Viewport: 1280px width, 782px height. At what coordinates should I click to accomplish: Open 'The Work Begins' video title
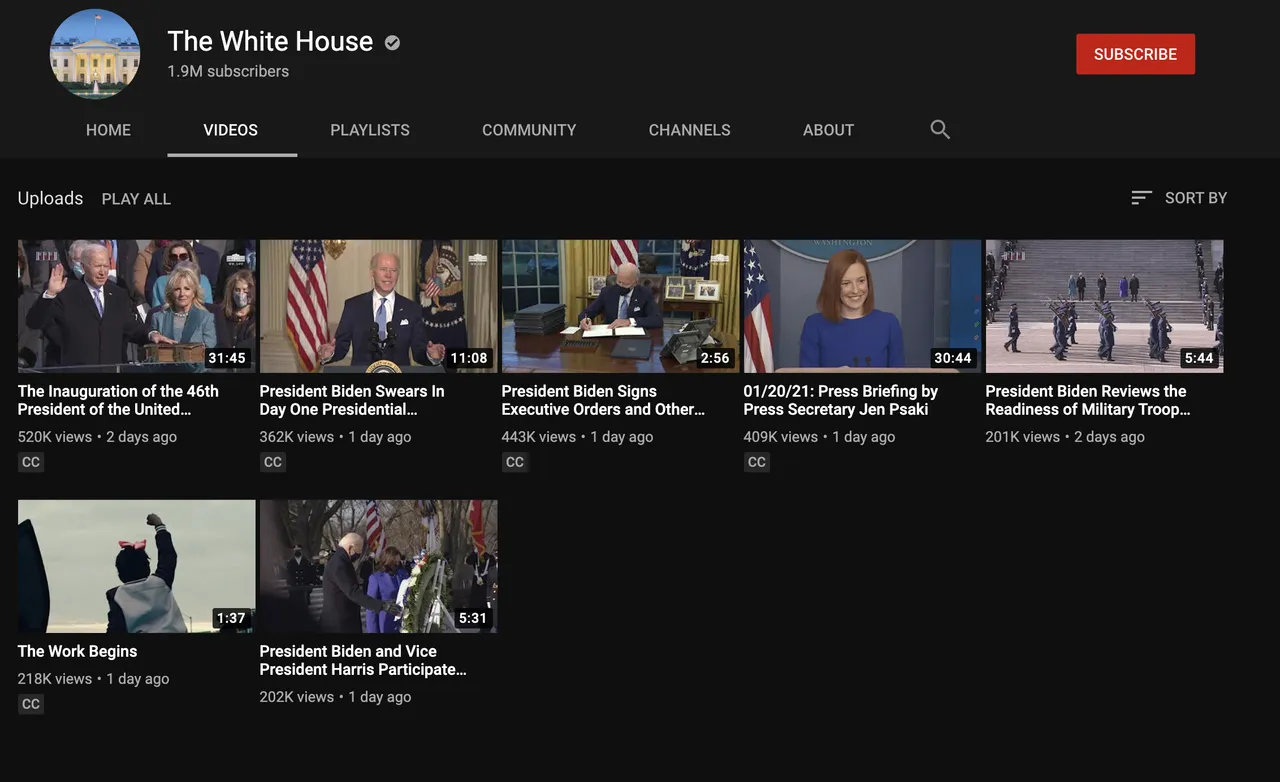(x=77, y=651)
